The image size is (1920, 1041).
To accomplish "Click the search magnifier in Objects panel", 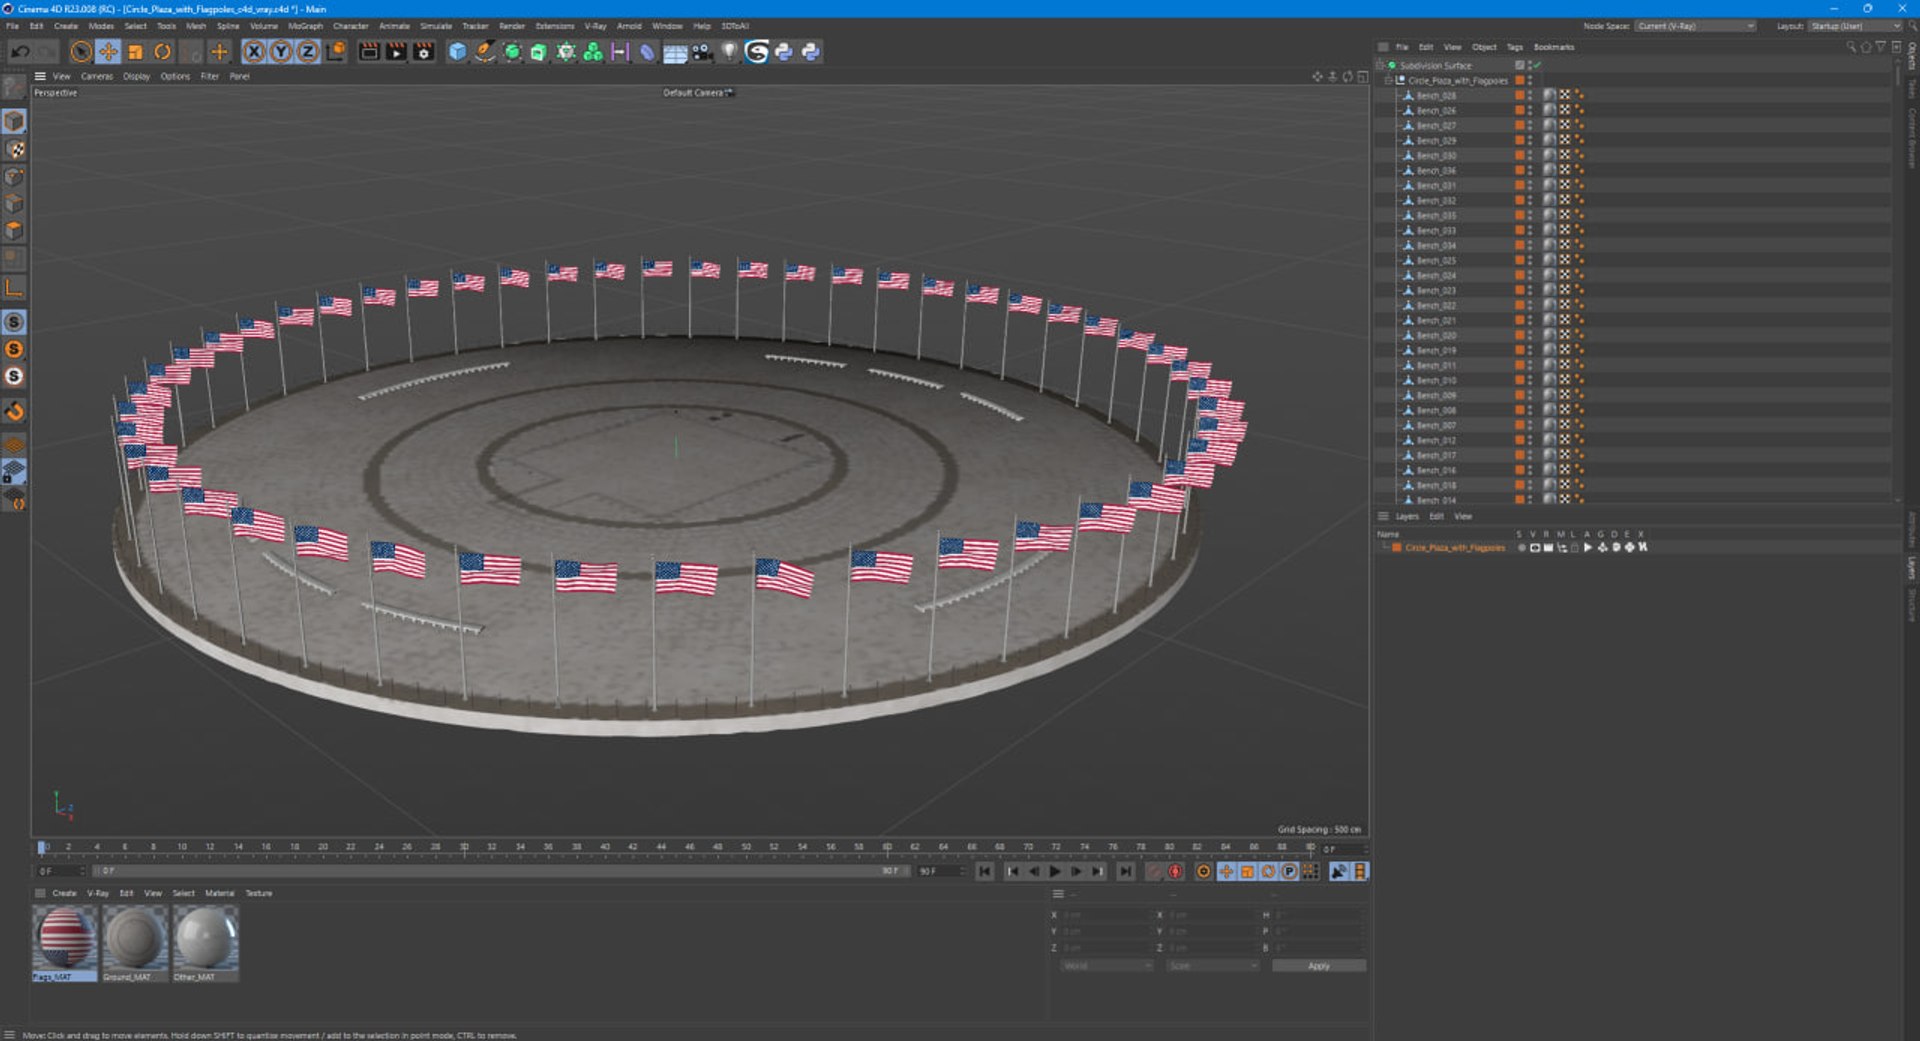I will tap(1851, 47).
